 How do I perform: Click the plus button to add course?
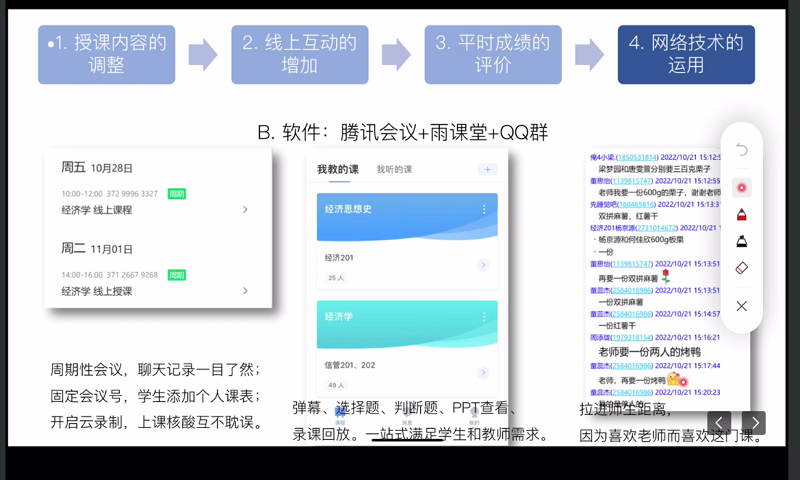tap(487, 170)
